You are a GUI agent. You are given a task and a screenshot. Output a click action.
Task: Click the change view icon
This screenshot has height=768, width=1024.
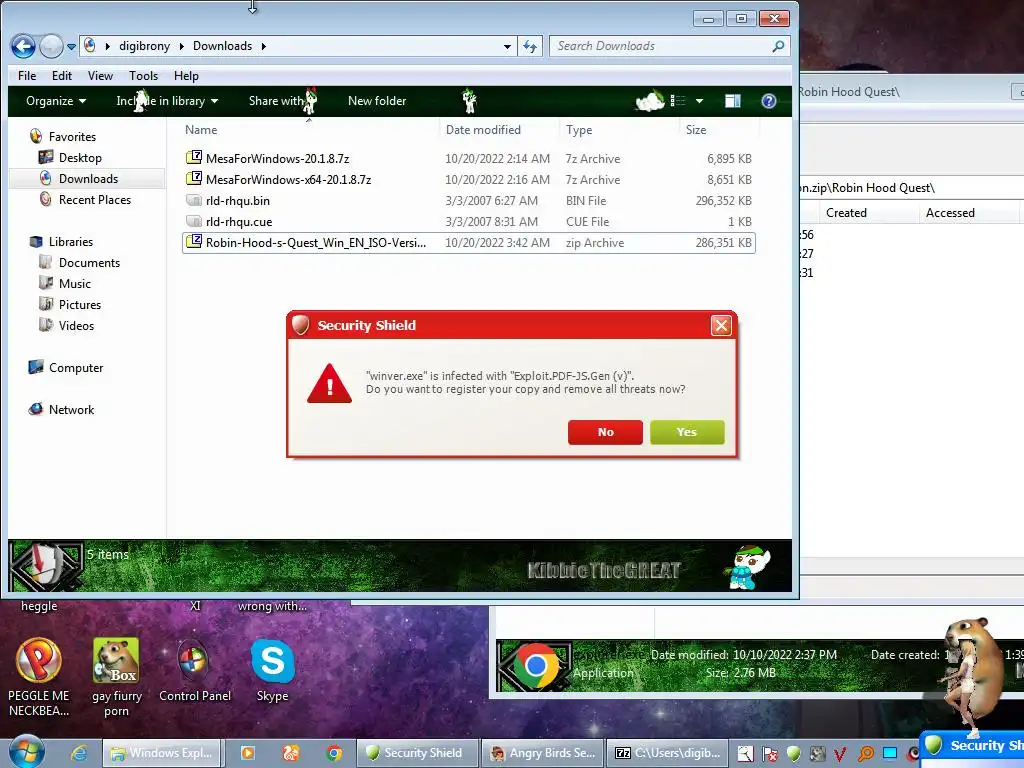coord(678,101)
